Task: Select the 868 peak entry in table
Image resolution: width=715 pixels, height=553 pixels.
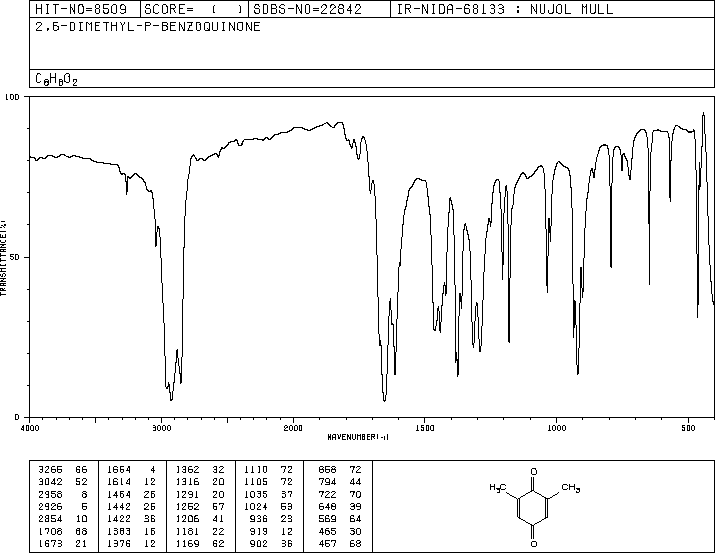Action: (x=340, y=470)
